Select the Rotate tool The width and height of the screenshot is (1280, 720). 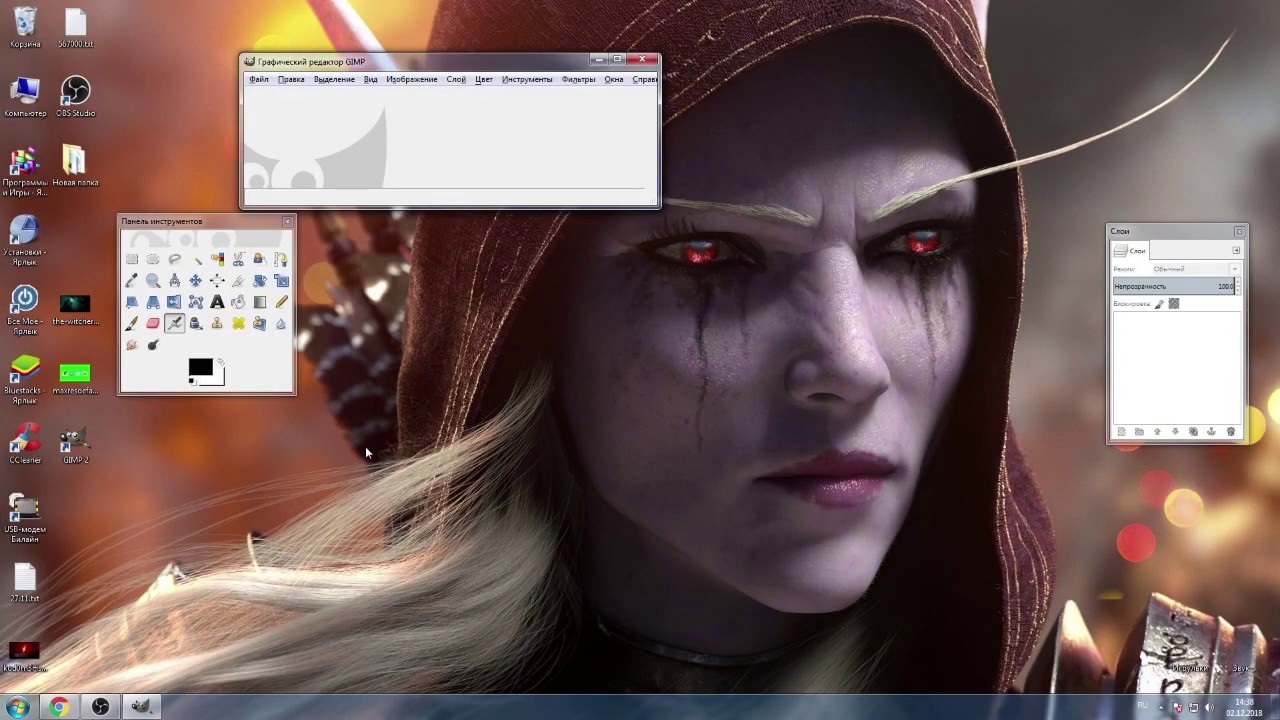coord(260,280)
